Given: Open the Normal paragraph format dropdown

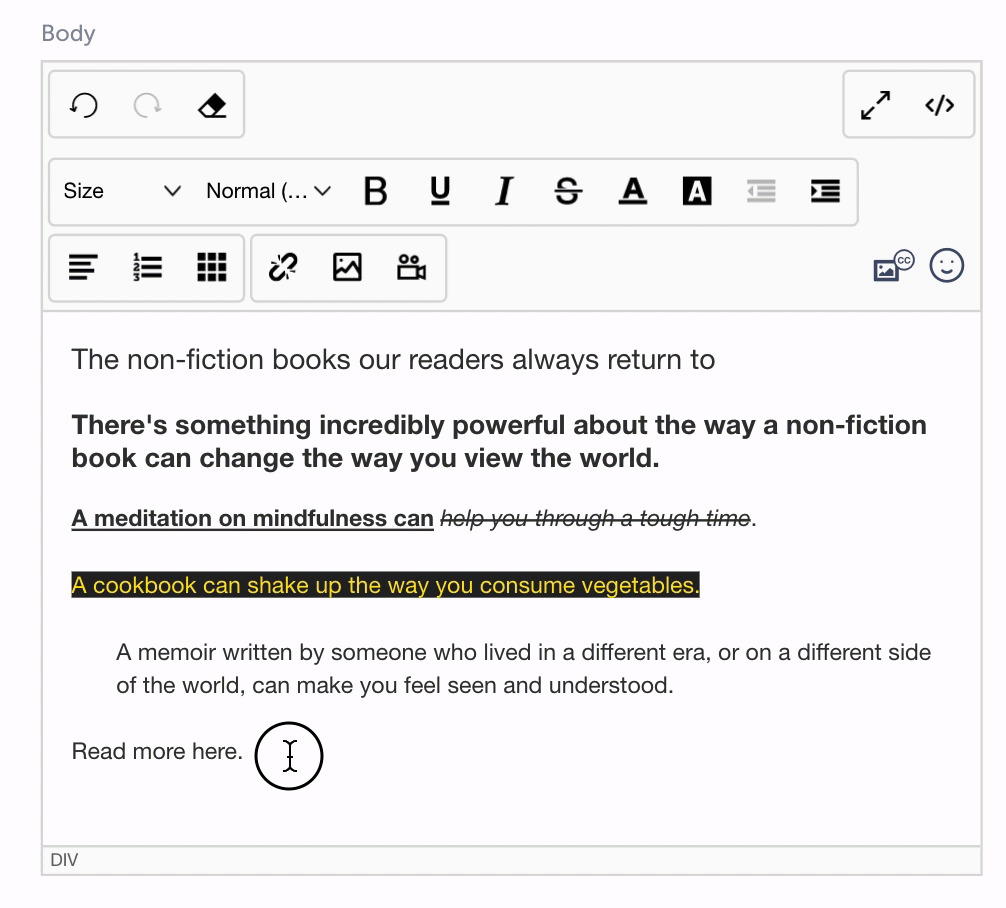Looking at the screenshot, I should pos(268,191).
